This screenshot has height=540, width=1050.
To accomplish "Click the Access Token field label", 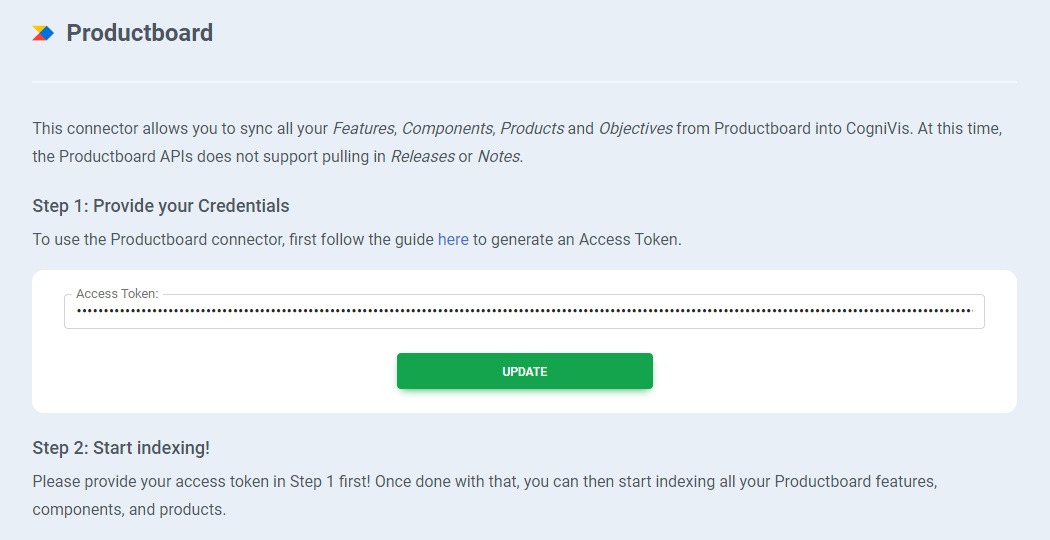I will tap(117, 294).
